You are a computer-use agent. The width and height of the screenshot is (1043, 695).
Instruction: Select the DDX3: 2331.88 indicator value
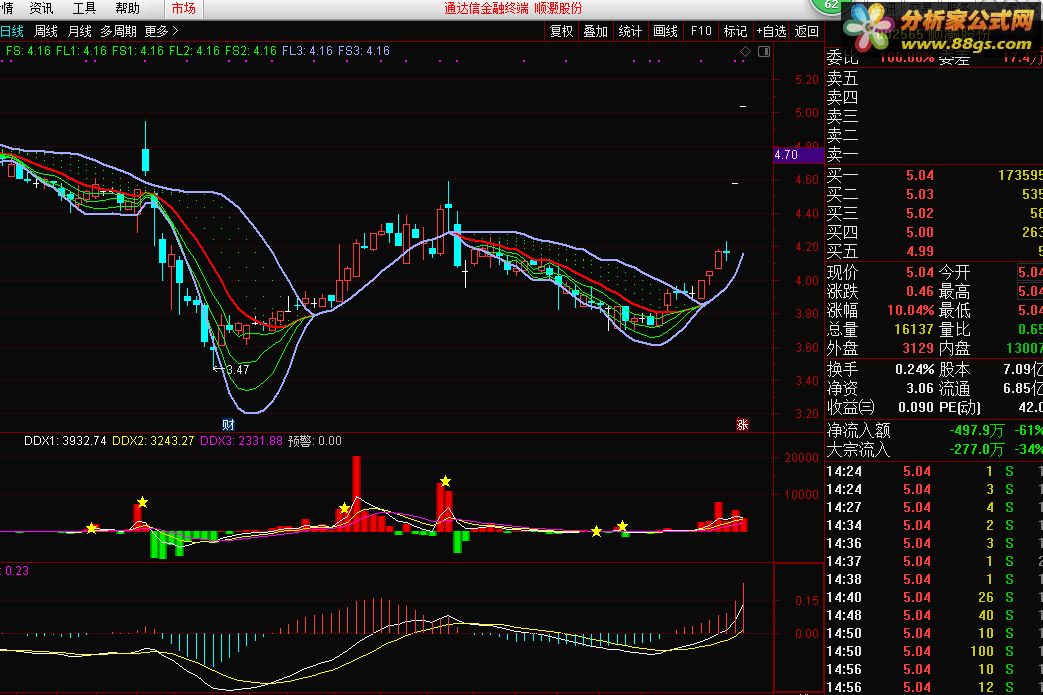[x=241, y=441]
